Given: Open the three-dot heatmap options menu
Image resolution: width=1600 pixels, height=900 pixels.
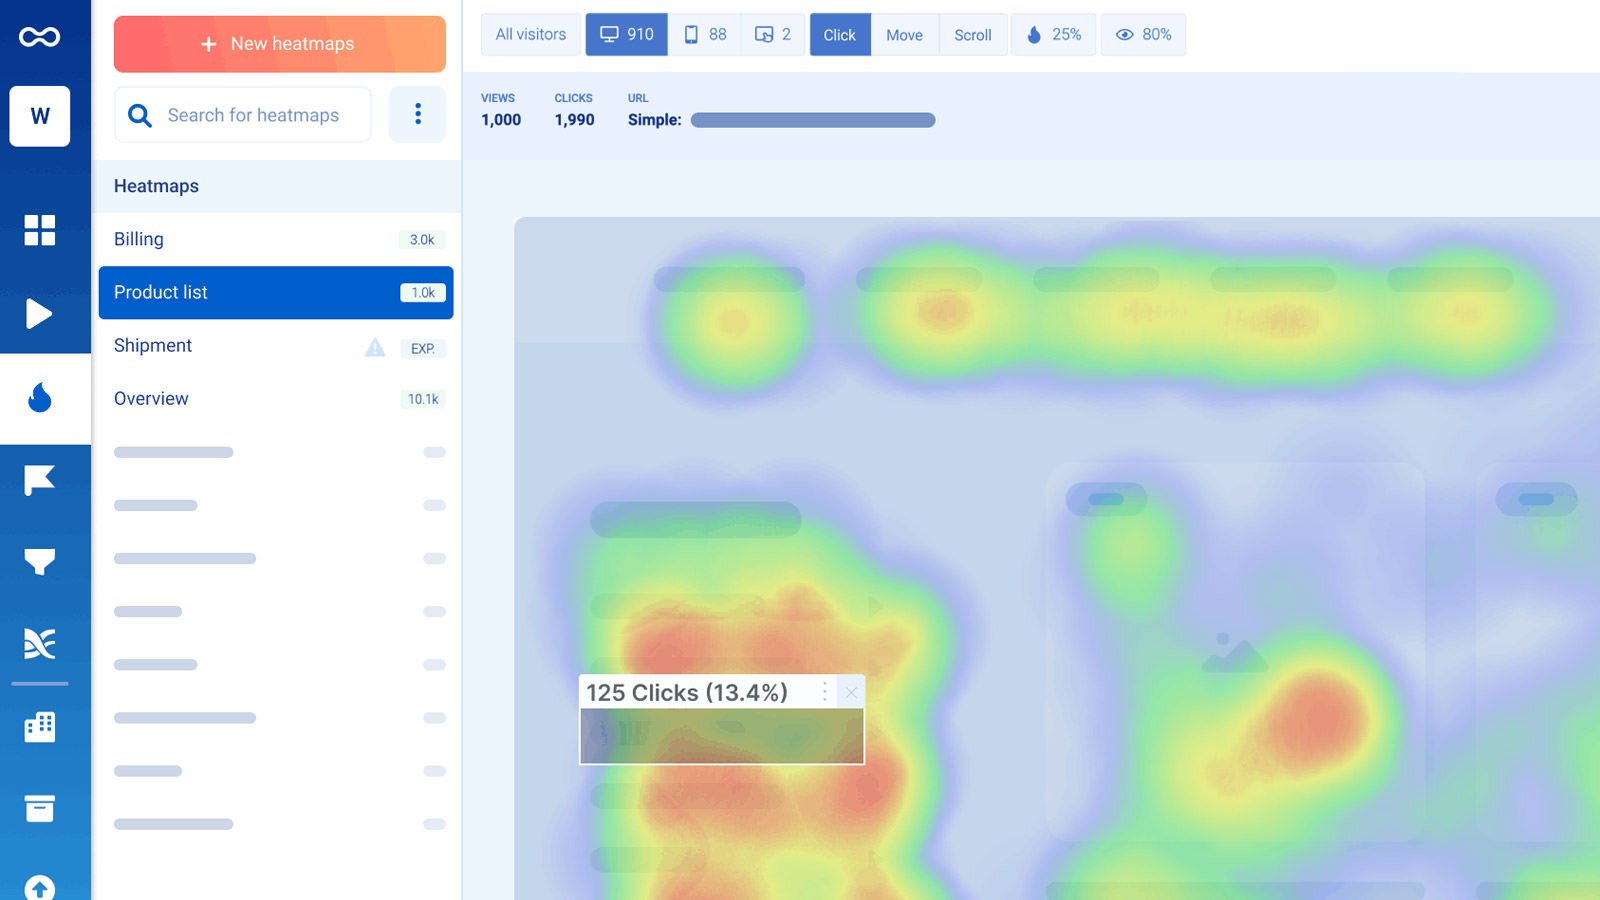Looking at the screenshot, I should pos(418,114).
